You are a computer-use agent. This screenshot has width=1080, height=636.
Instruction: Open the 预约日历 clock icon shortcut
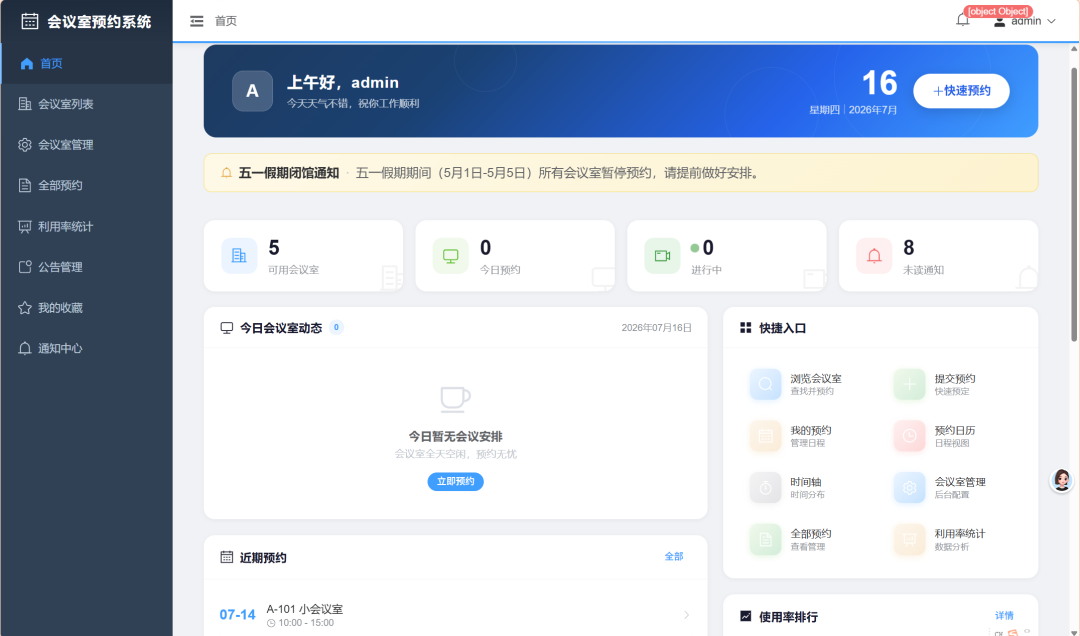coord(909,436)
